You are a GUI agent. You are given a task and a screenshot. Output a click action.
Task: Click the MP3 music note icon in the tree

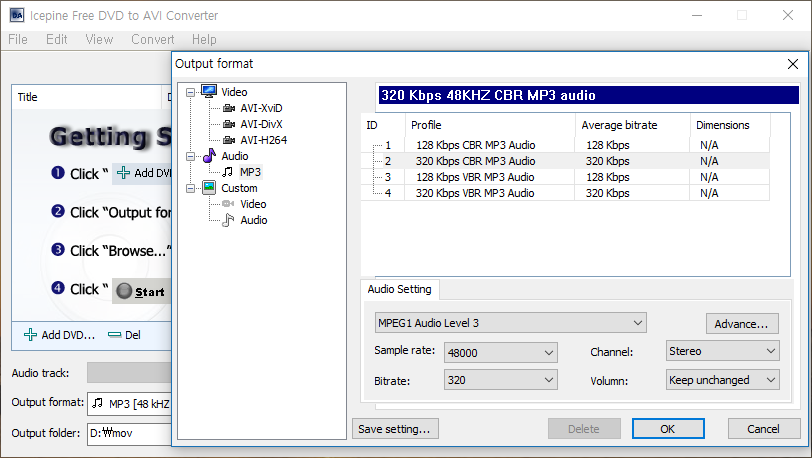pos(227,171)
